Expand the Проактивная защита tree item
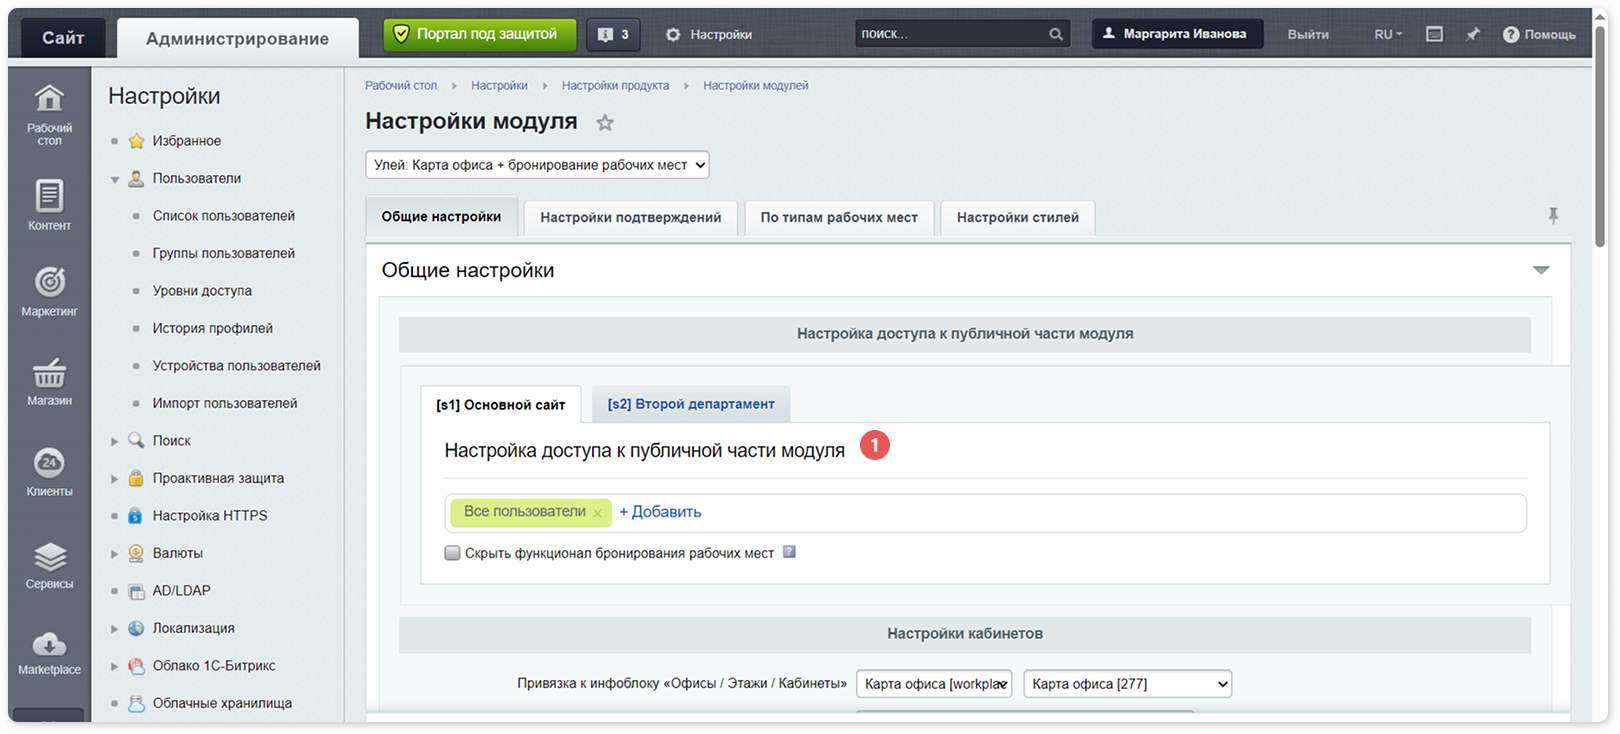 tap(114, 479)
